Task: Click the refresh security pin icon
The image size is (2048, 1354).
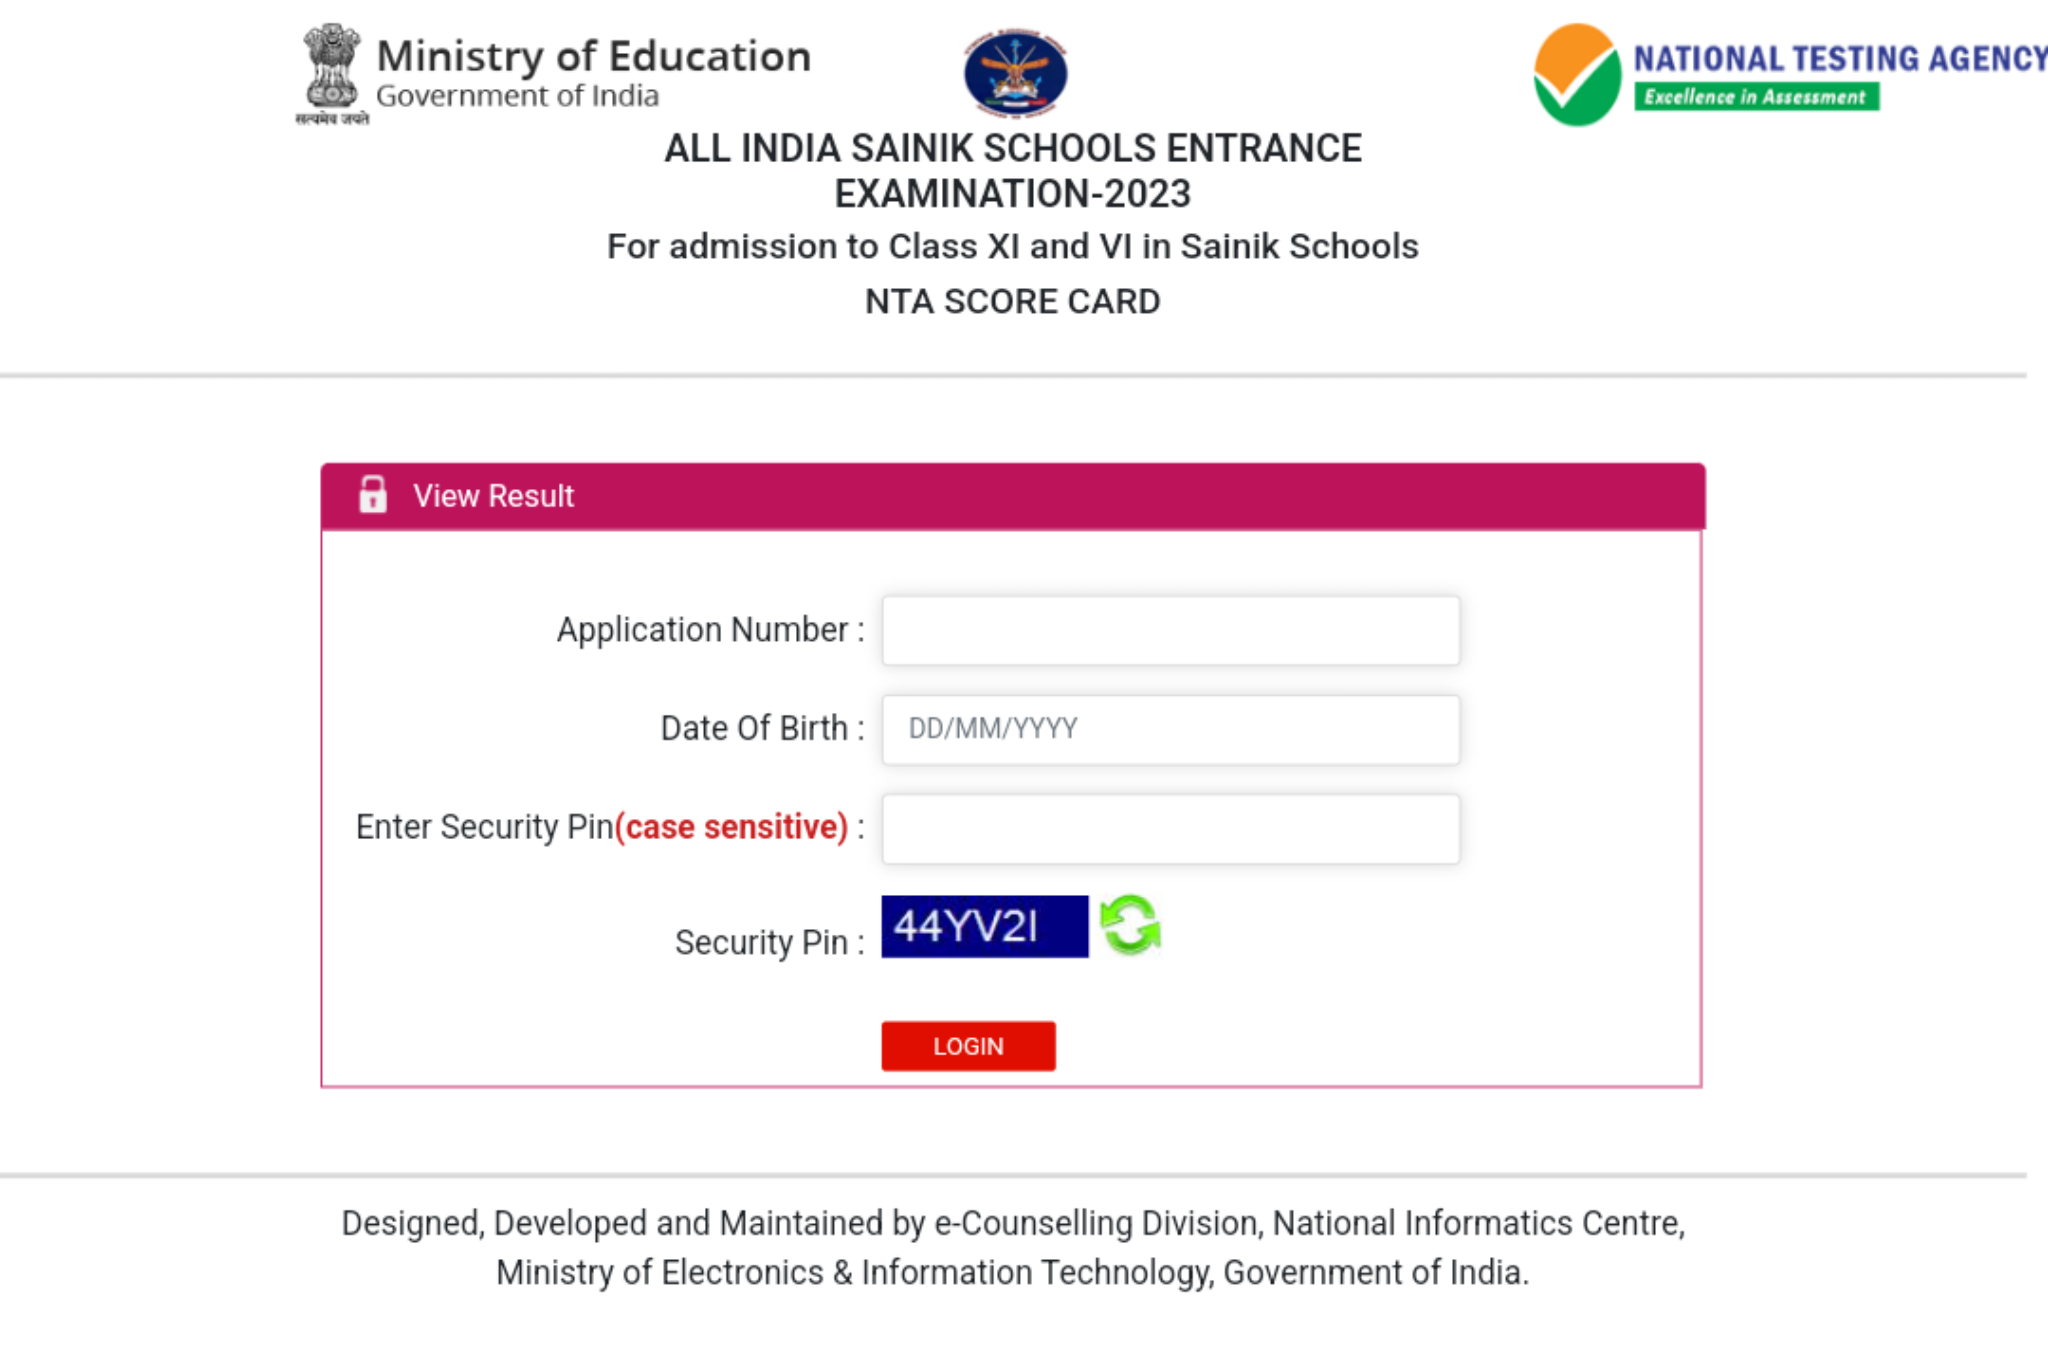Action: 1130,925
